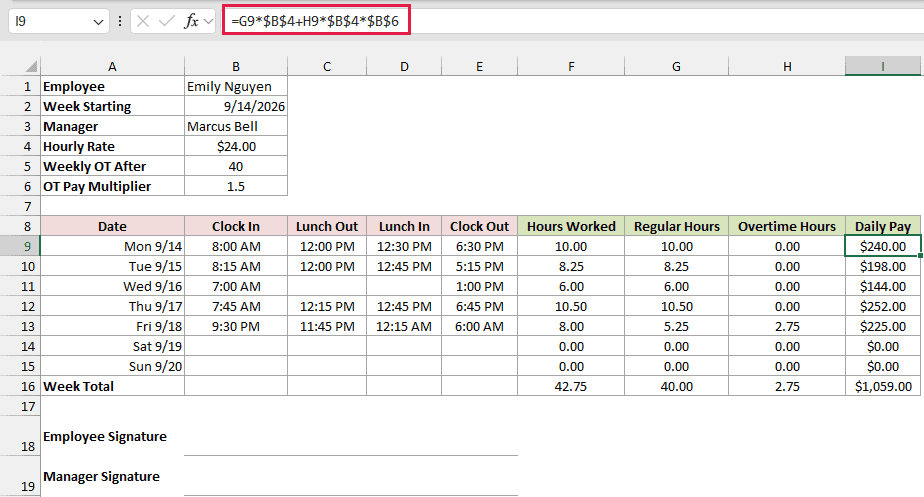Screen dimensions: 924x497
Task: Select column F header
Action: click(571, 67)
